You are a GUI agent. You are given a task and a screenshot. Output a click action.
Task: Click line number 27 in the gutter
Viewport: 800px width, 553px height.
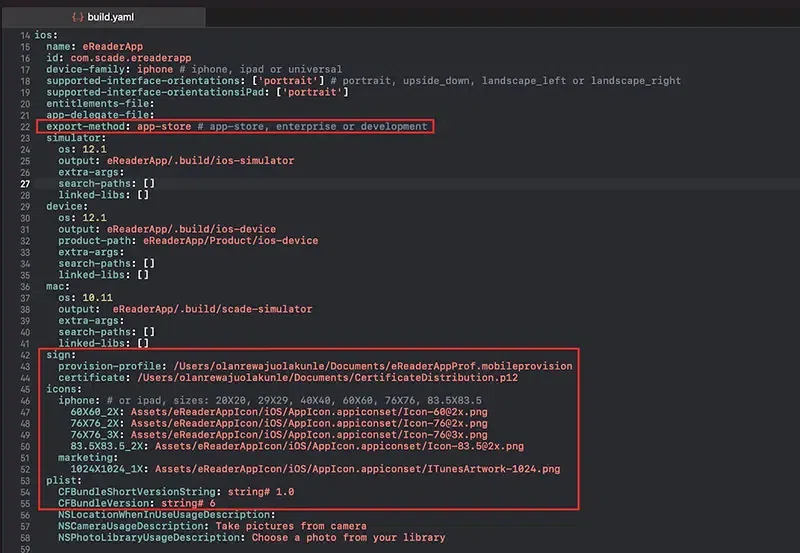point(25,184)
